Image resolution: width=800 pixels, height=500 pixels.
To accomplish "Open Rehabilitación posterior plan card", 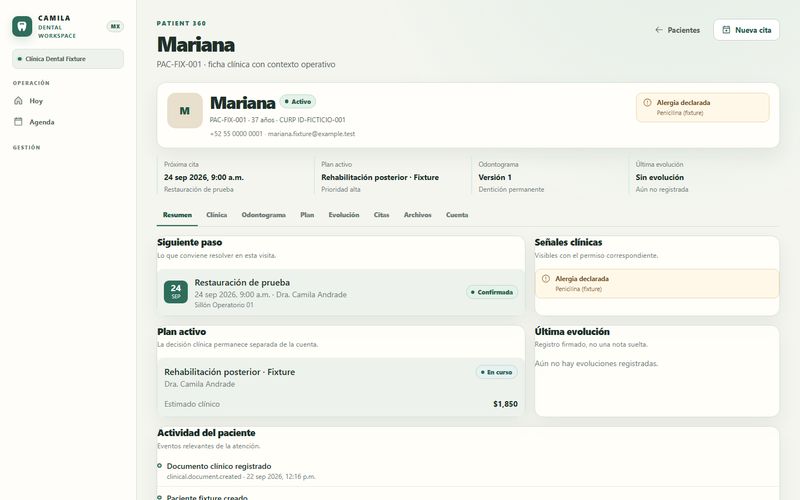I will click(341, 387).
